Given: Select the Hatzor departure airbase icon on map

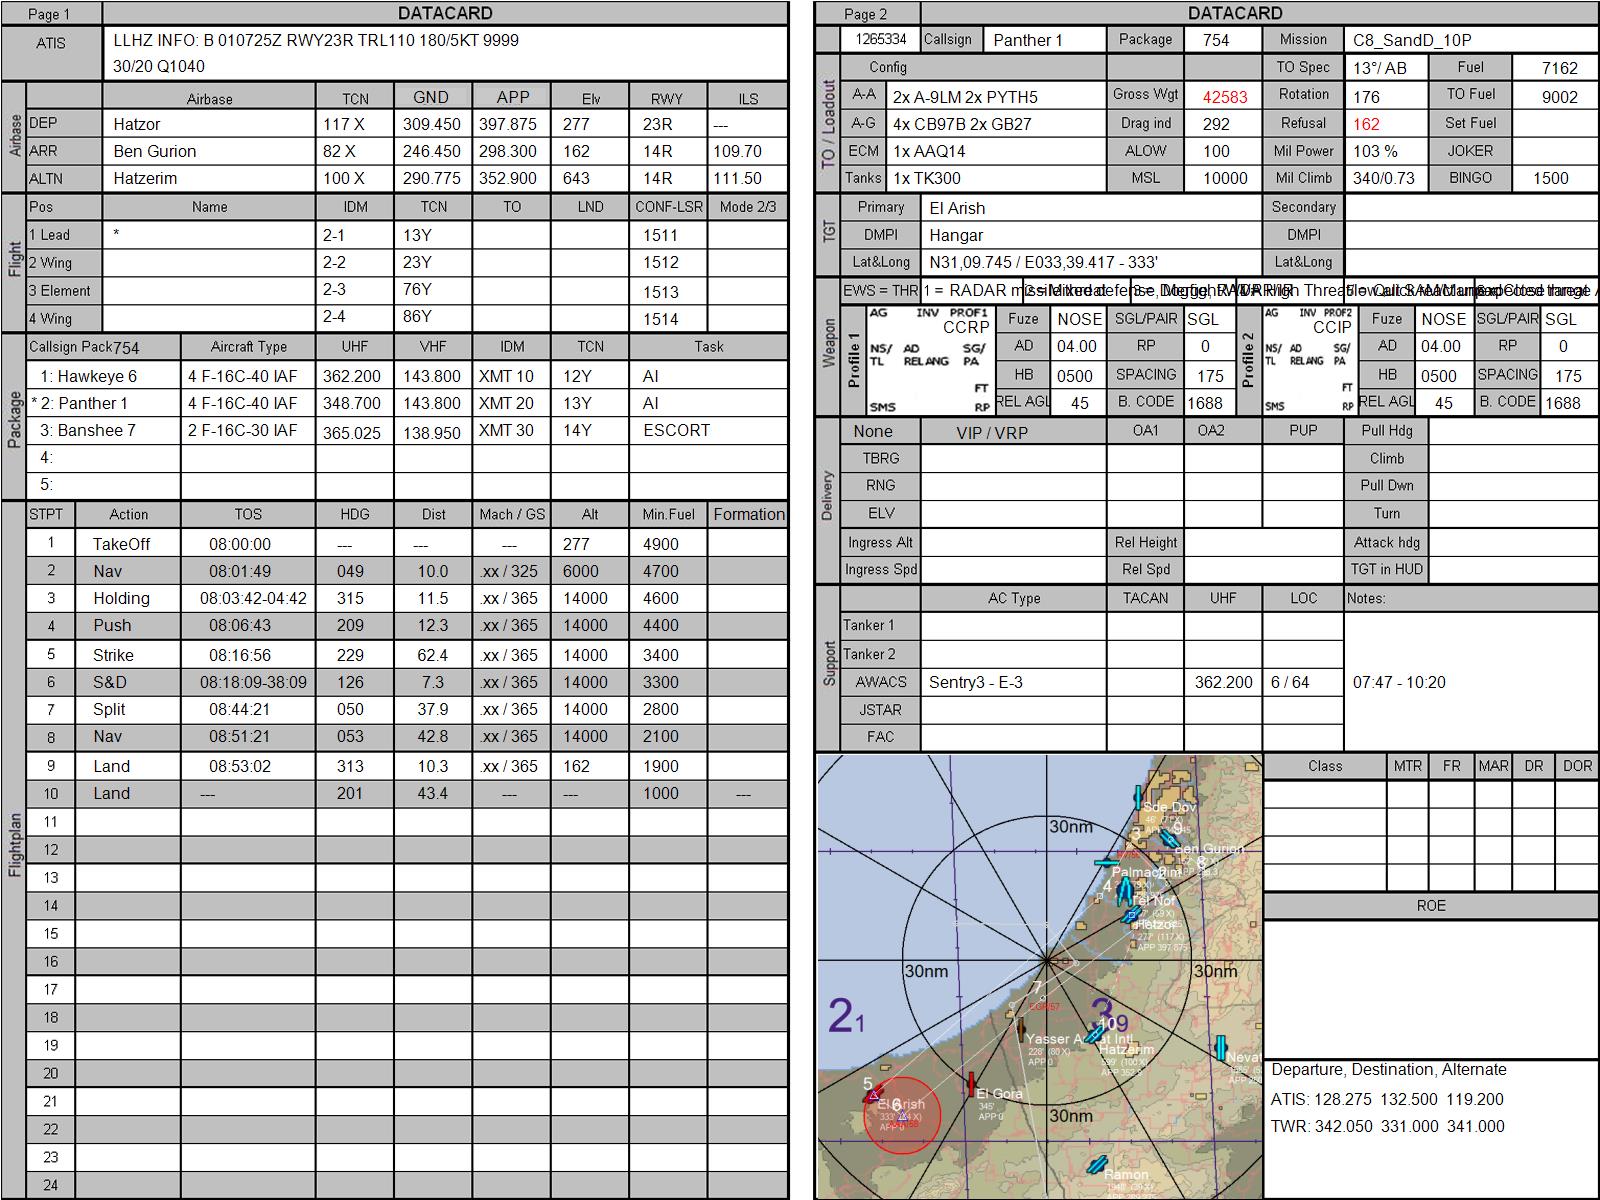Looking at the screenshot, I should tap(1132, 914).
